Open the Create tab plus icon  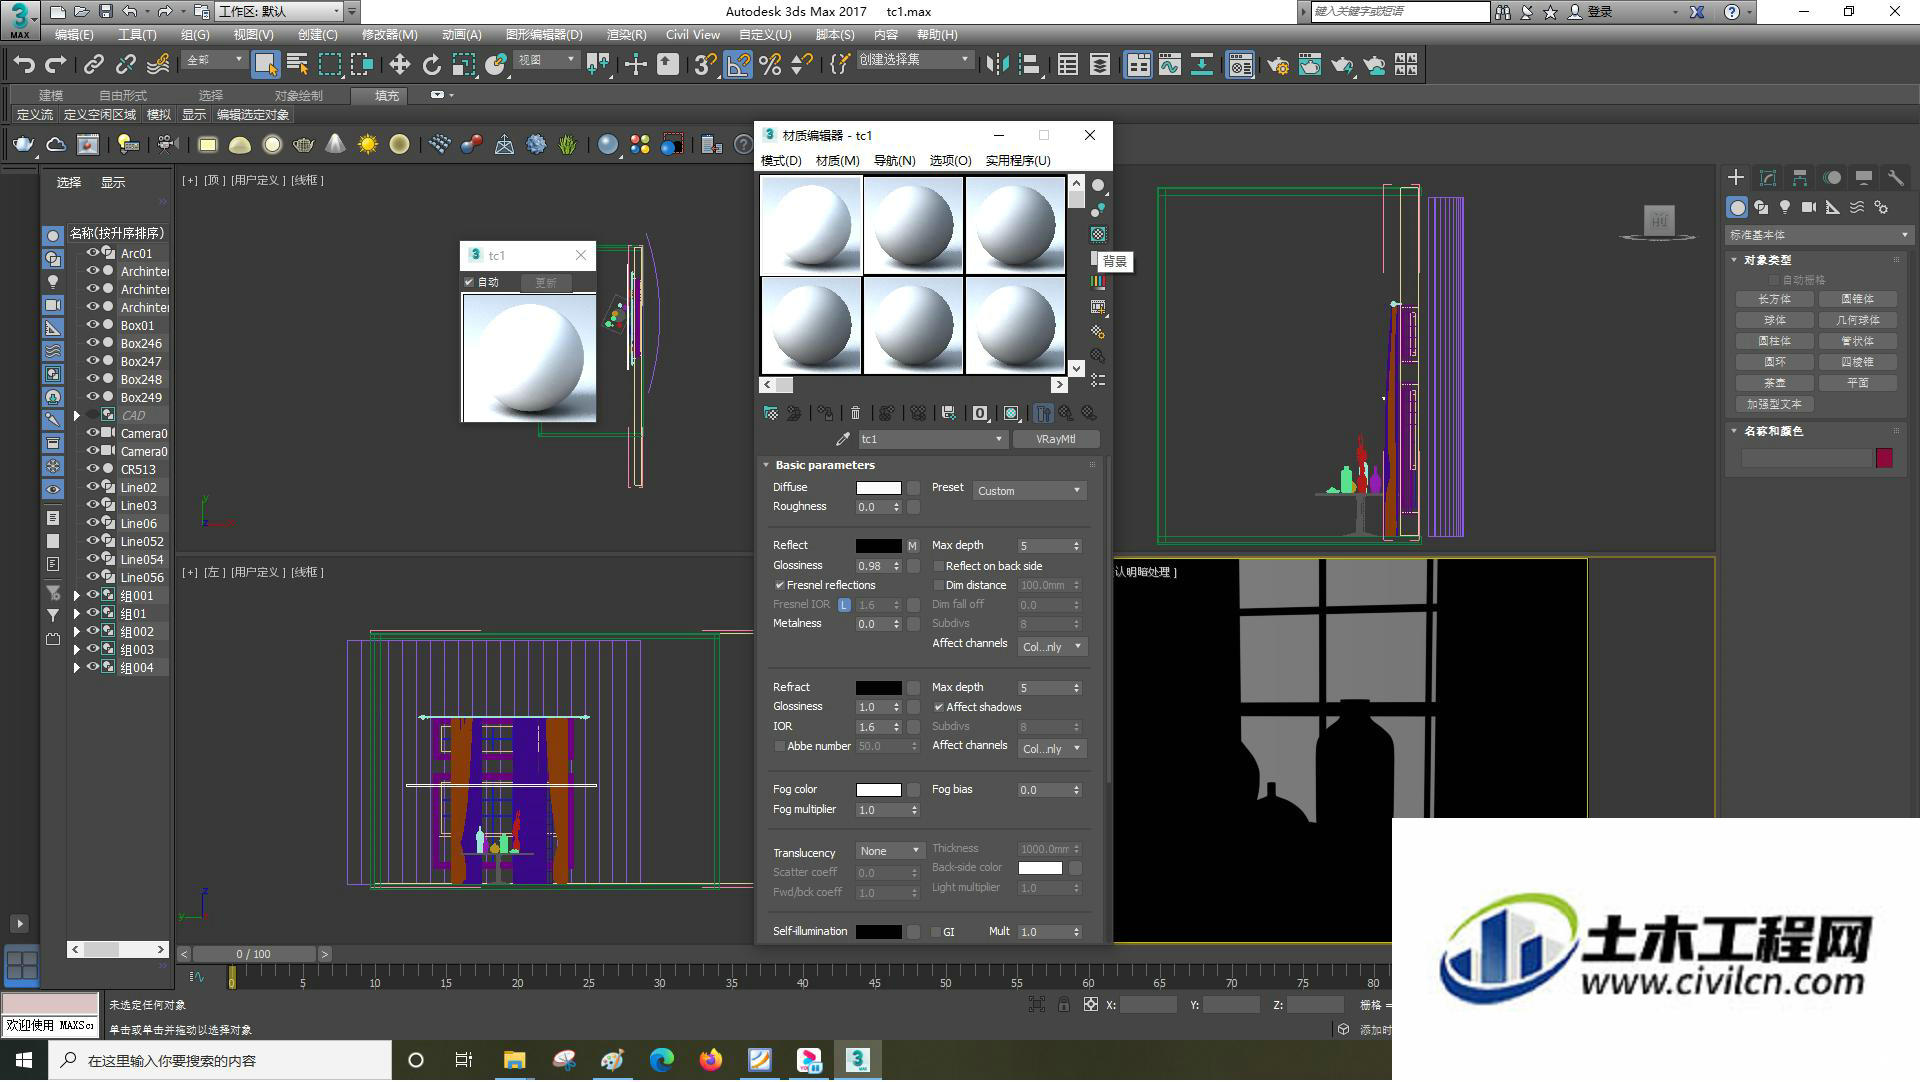(1736, 178)
